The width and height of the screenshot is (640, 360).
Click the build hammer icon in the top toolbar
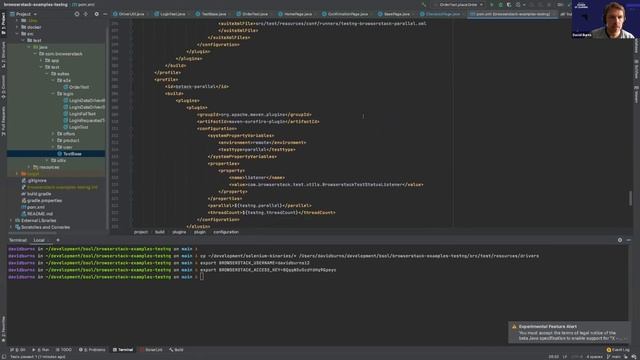coord(424,4)
